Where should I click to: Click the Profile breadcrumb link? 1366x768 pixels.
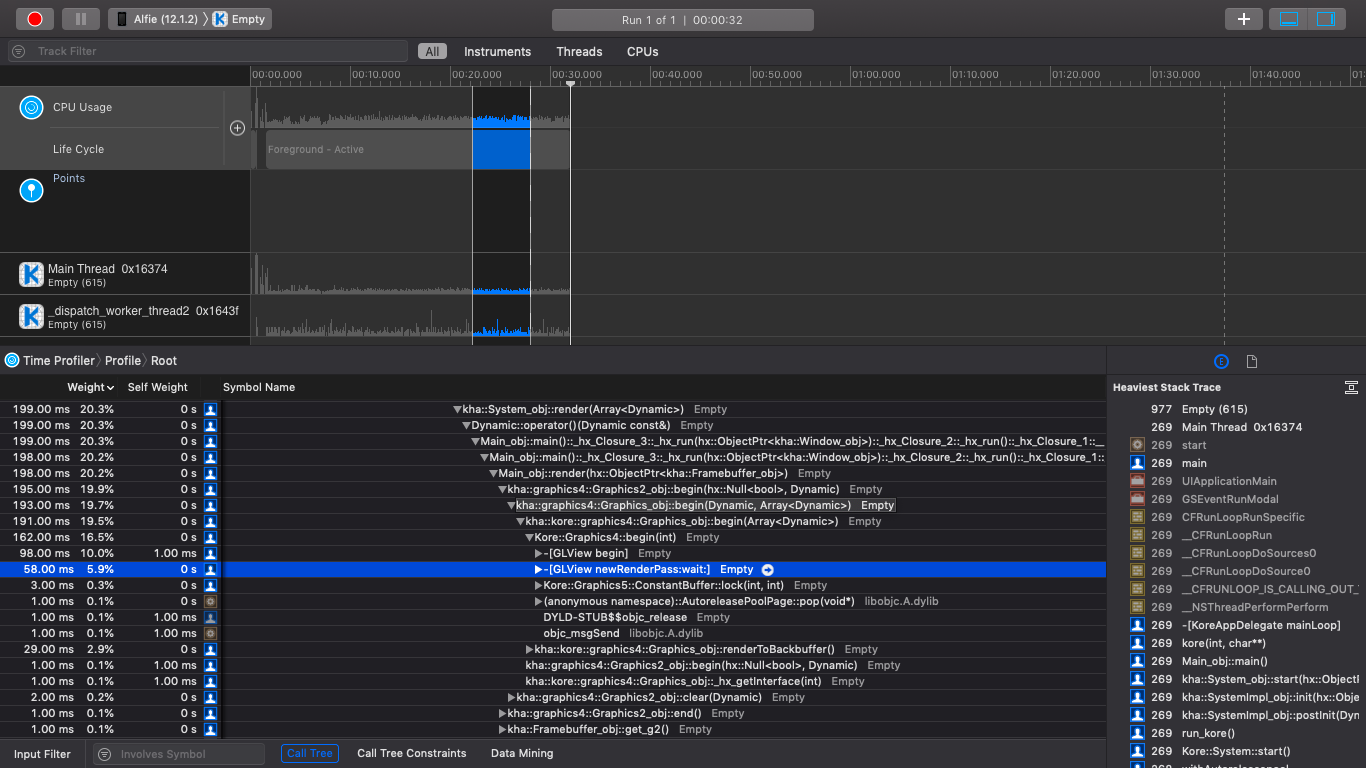point(123,360)
